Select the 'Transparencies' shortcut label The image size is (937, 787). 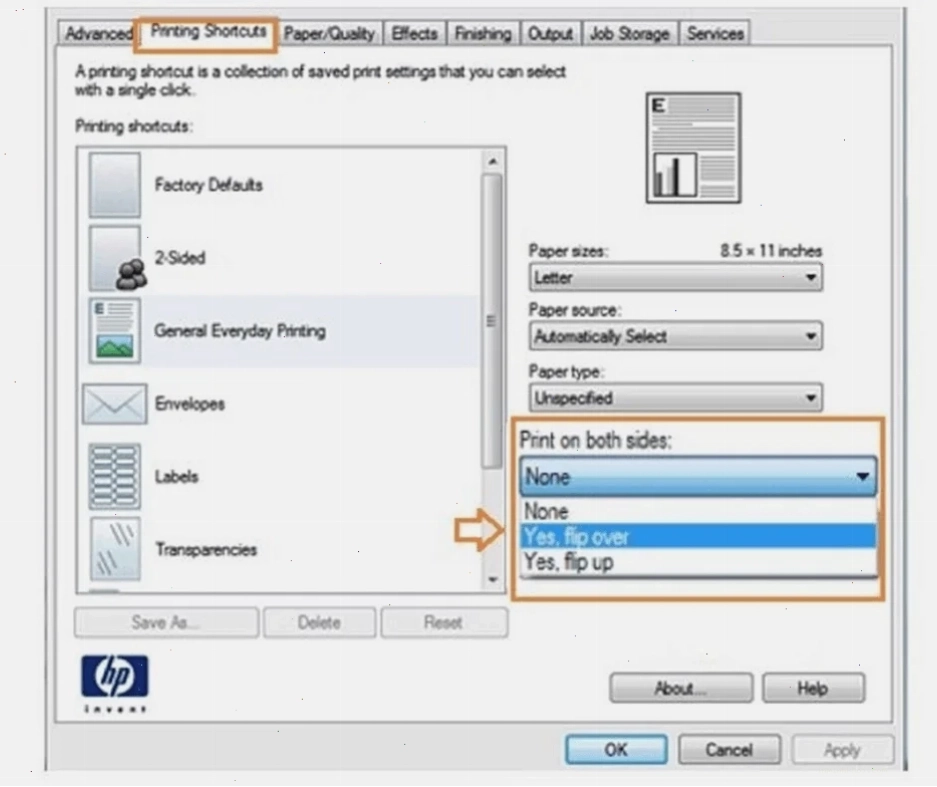click(206, 549)
